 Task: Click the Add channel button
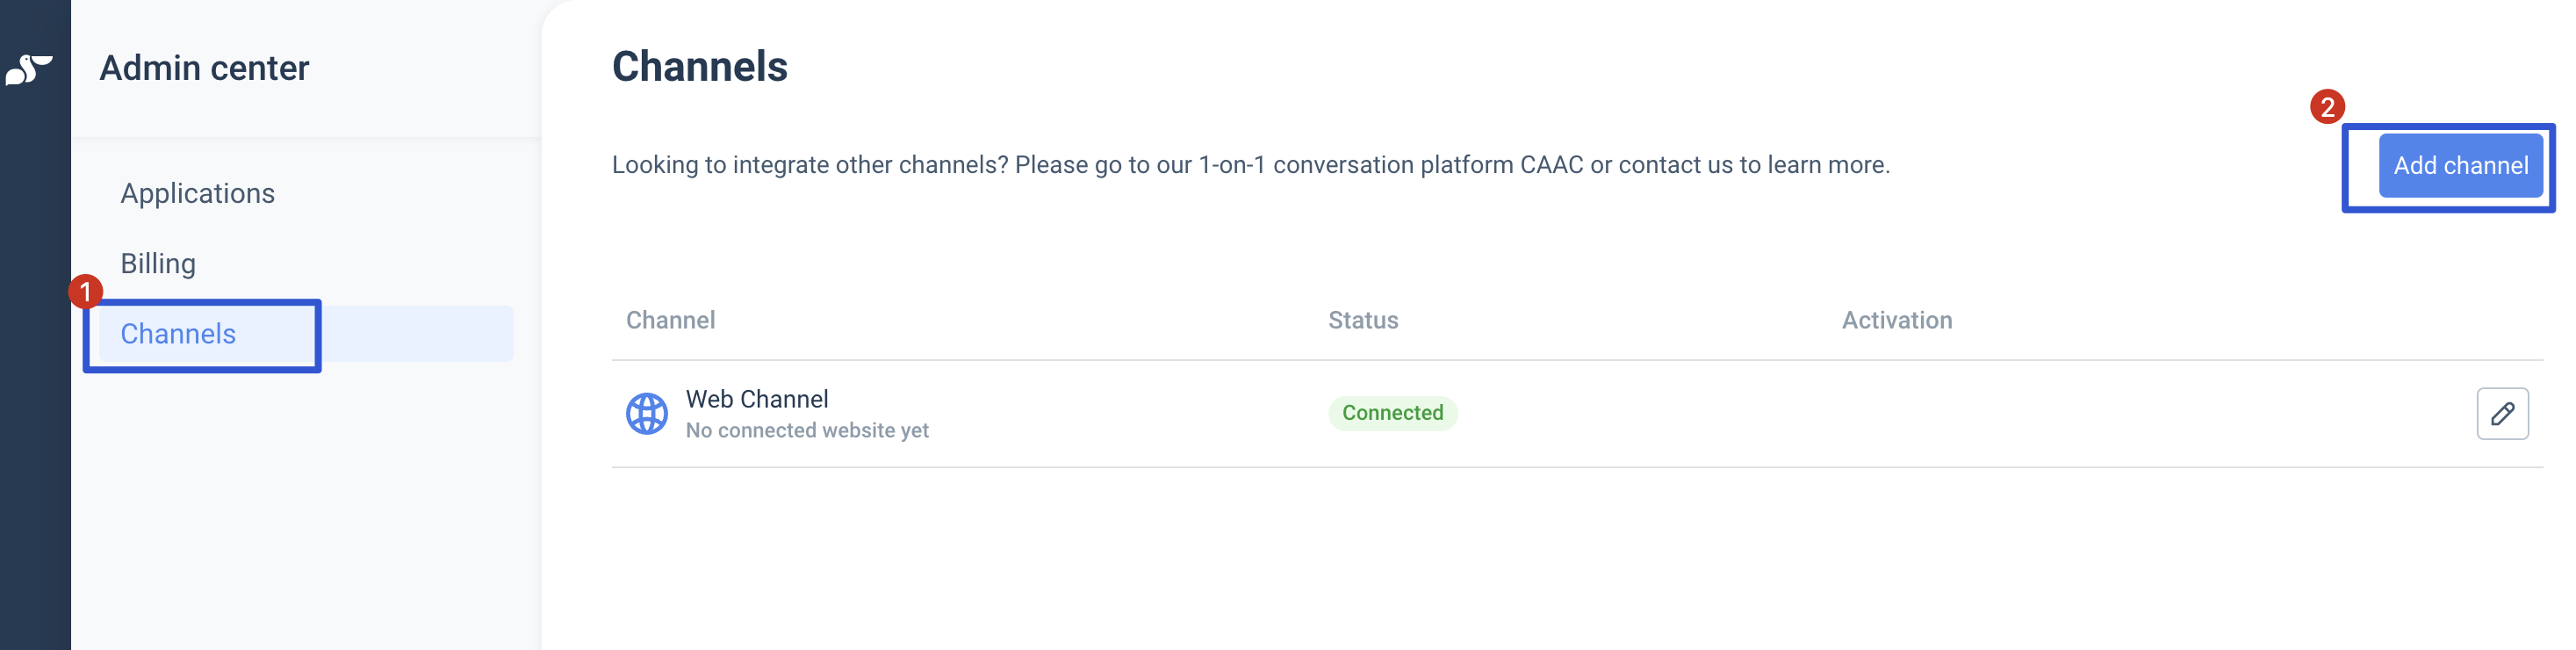2460,165
